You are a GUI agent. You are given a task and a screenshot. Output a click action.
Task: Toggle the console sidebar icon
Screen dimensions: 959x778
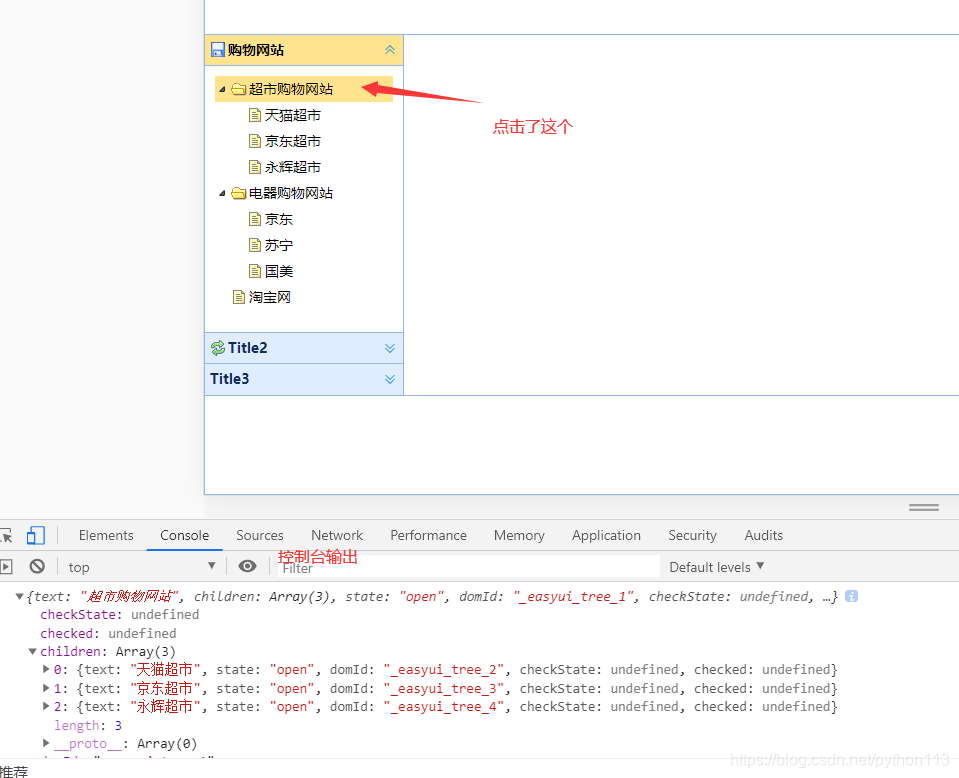[x=6, y=566]
